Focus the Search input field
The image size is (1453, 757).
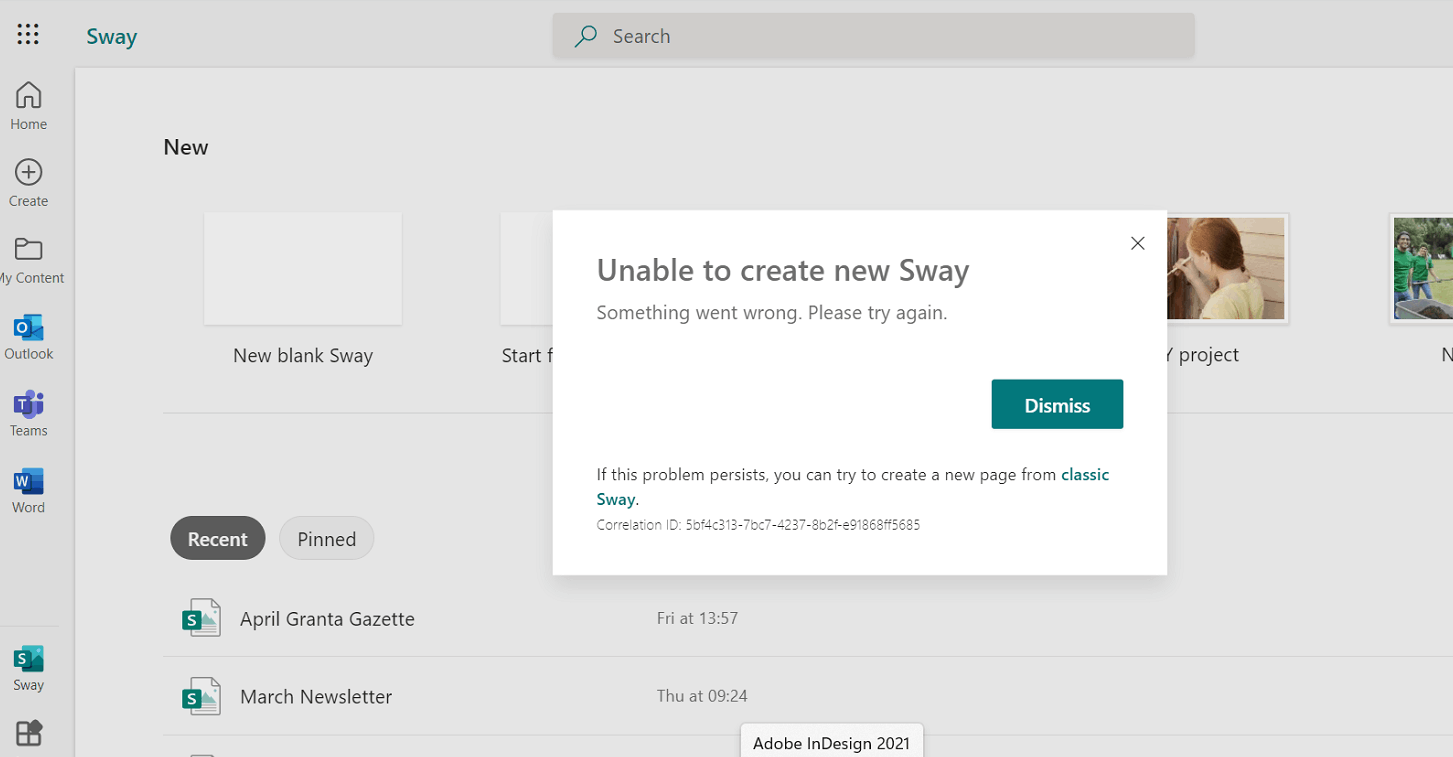[873, 36]
